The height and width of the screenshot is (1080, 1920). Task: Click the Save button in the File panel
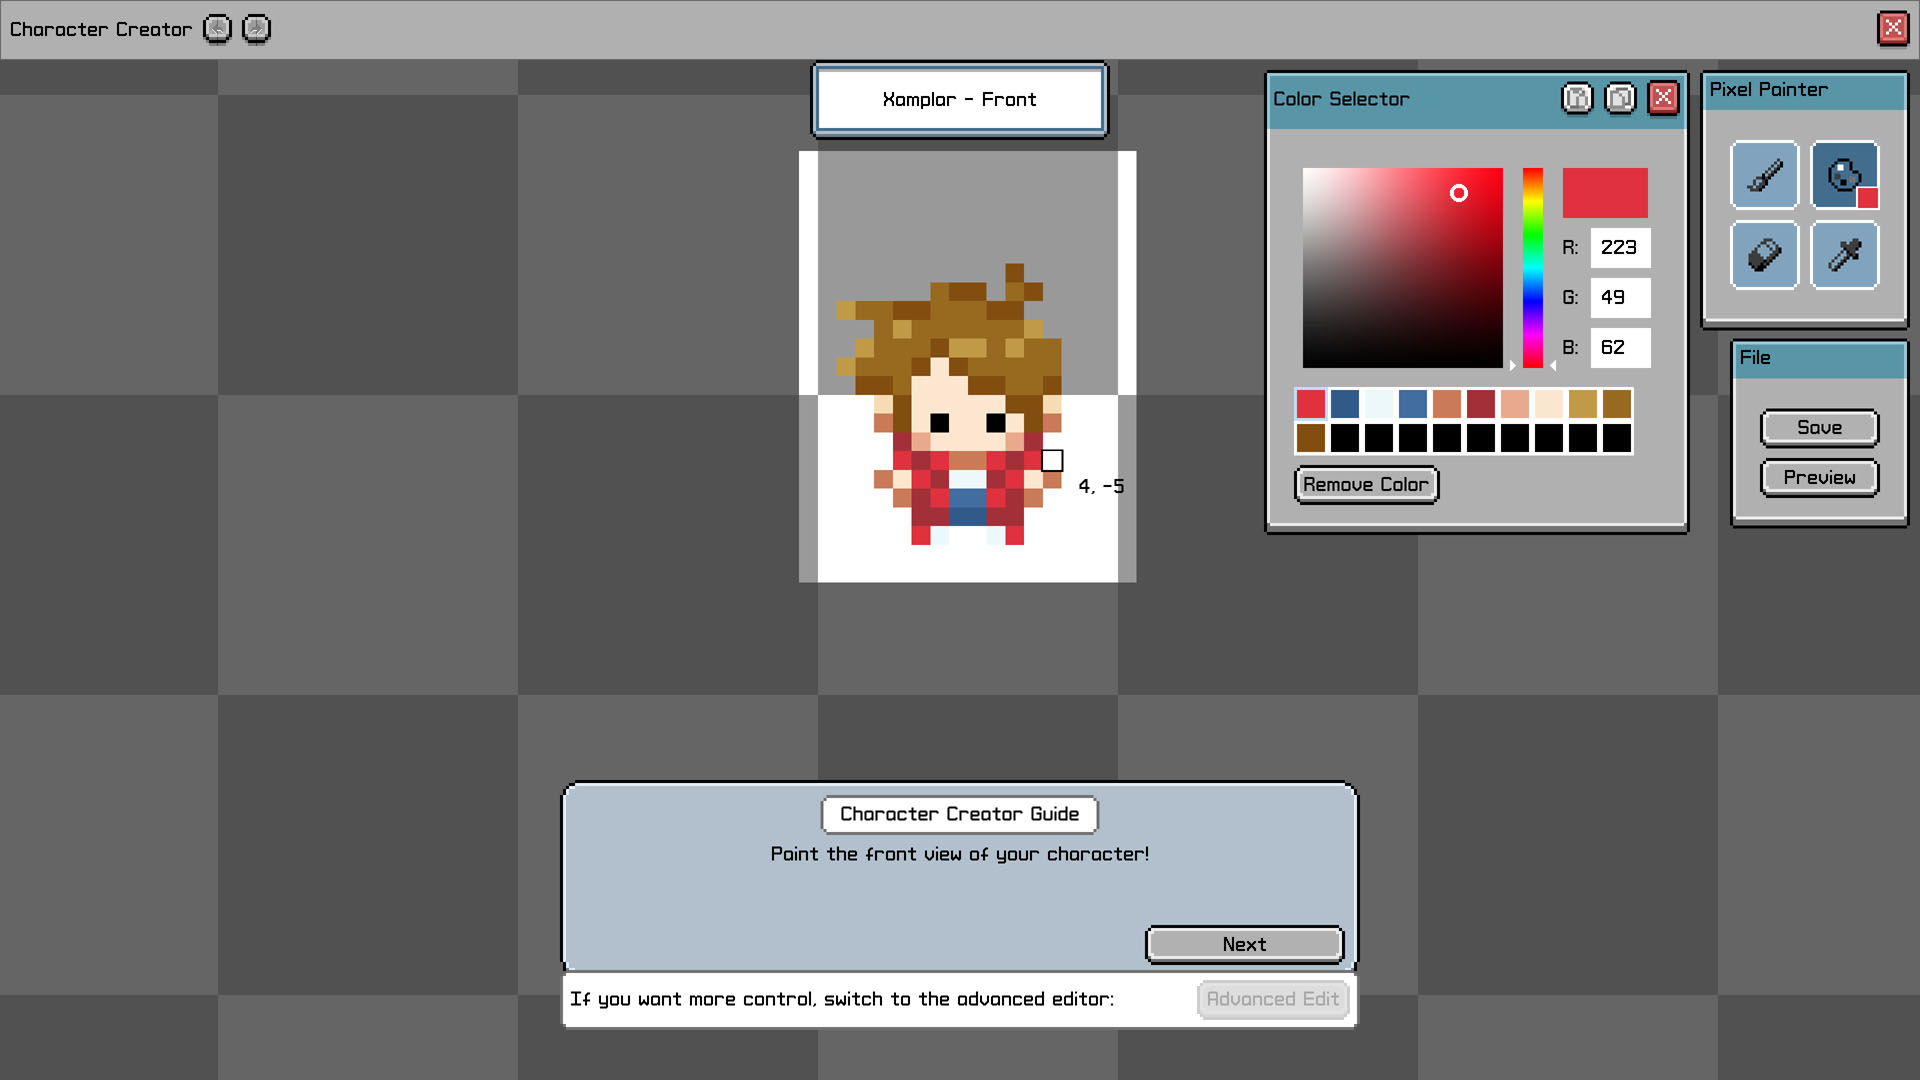[1819, 427]
